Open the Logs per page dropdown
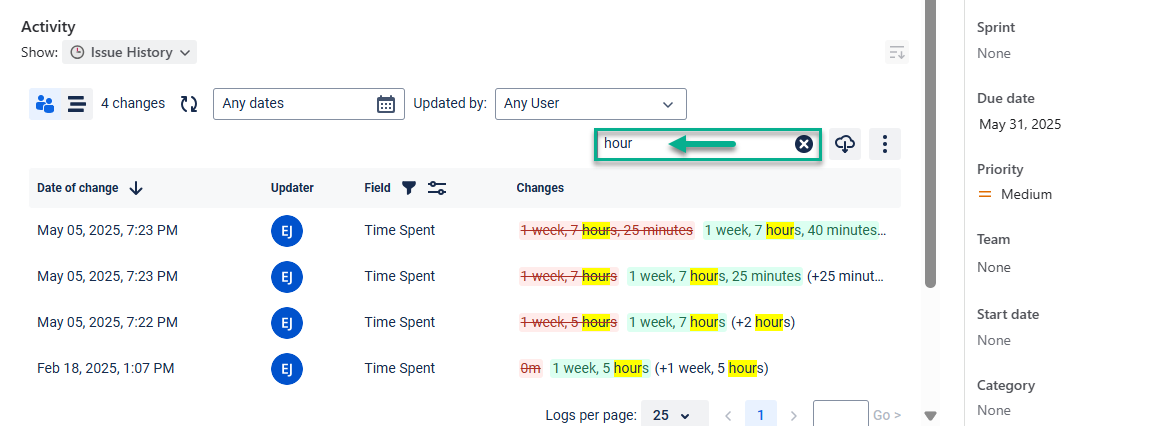This screenshot has width=1172, height=426. tap(671, 415)
